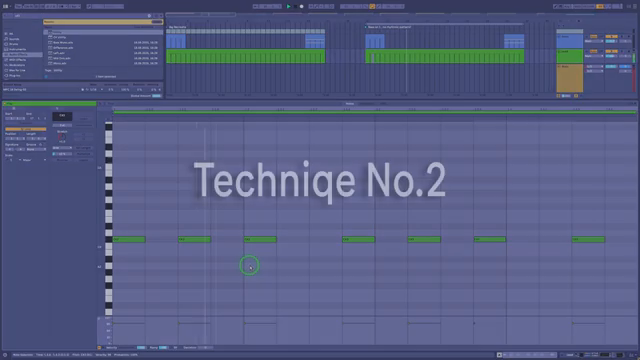Select the orange Main track header
Viewport: 640px width, 360px height.
(x=570, y=78)
